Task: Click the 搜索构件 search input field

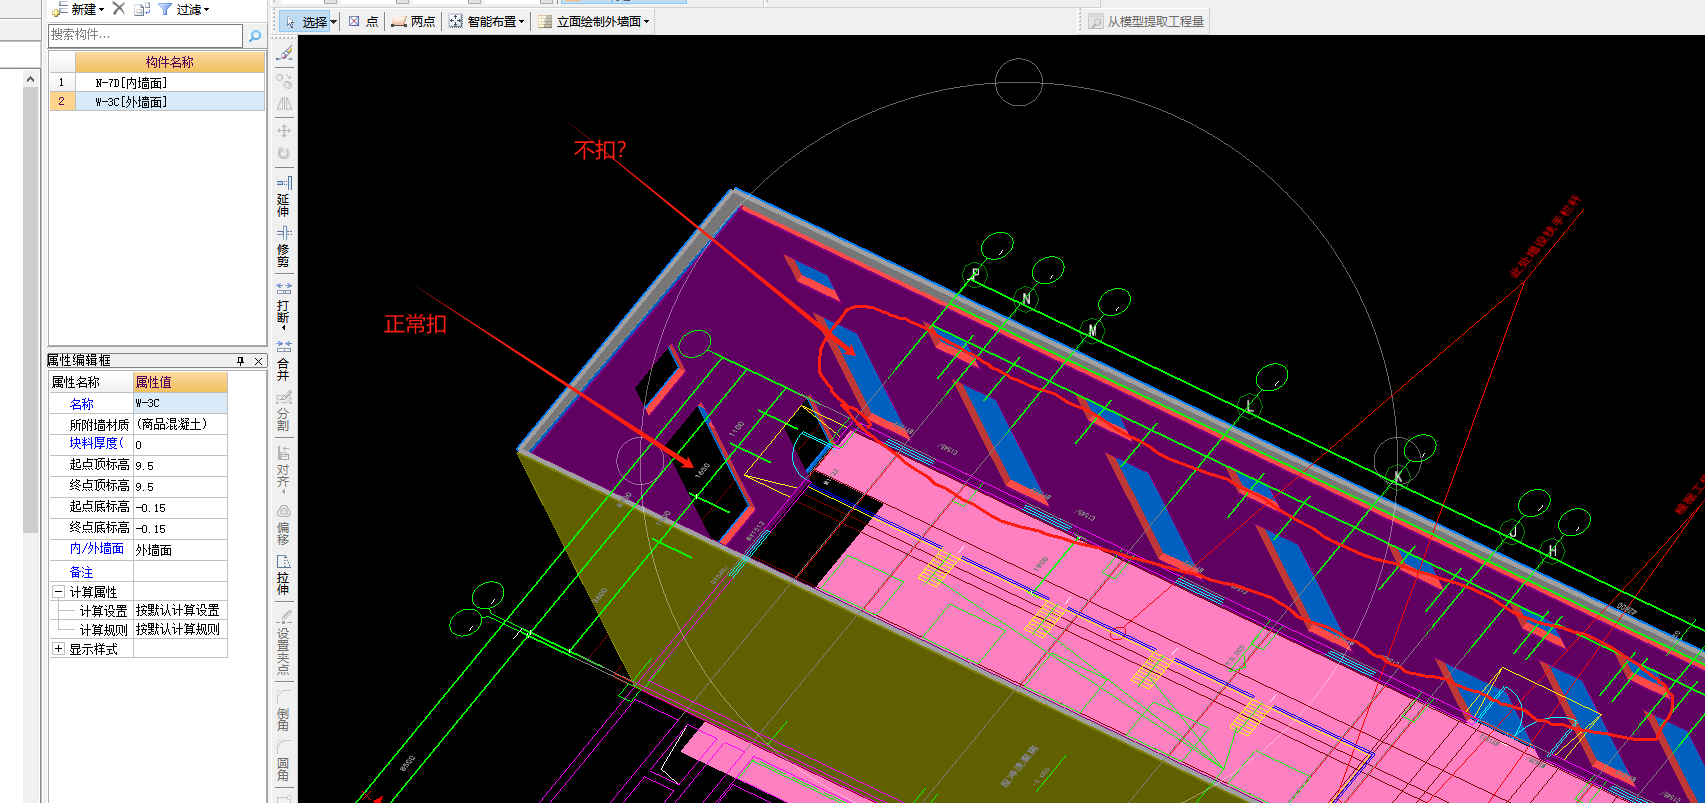Action: pyautogui.click(x=145, y=35)
